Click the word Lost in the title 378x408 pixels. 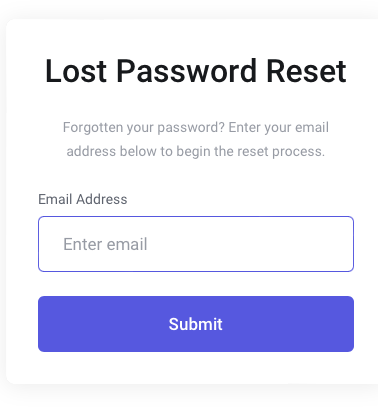coord(76,71)
